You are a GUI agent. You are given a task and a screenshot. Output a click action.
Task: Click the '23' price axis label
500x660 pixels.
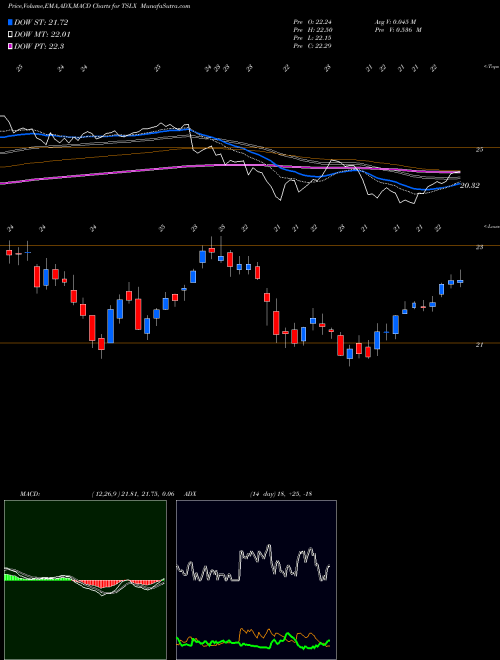479,247
